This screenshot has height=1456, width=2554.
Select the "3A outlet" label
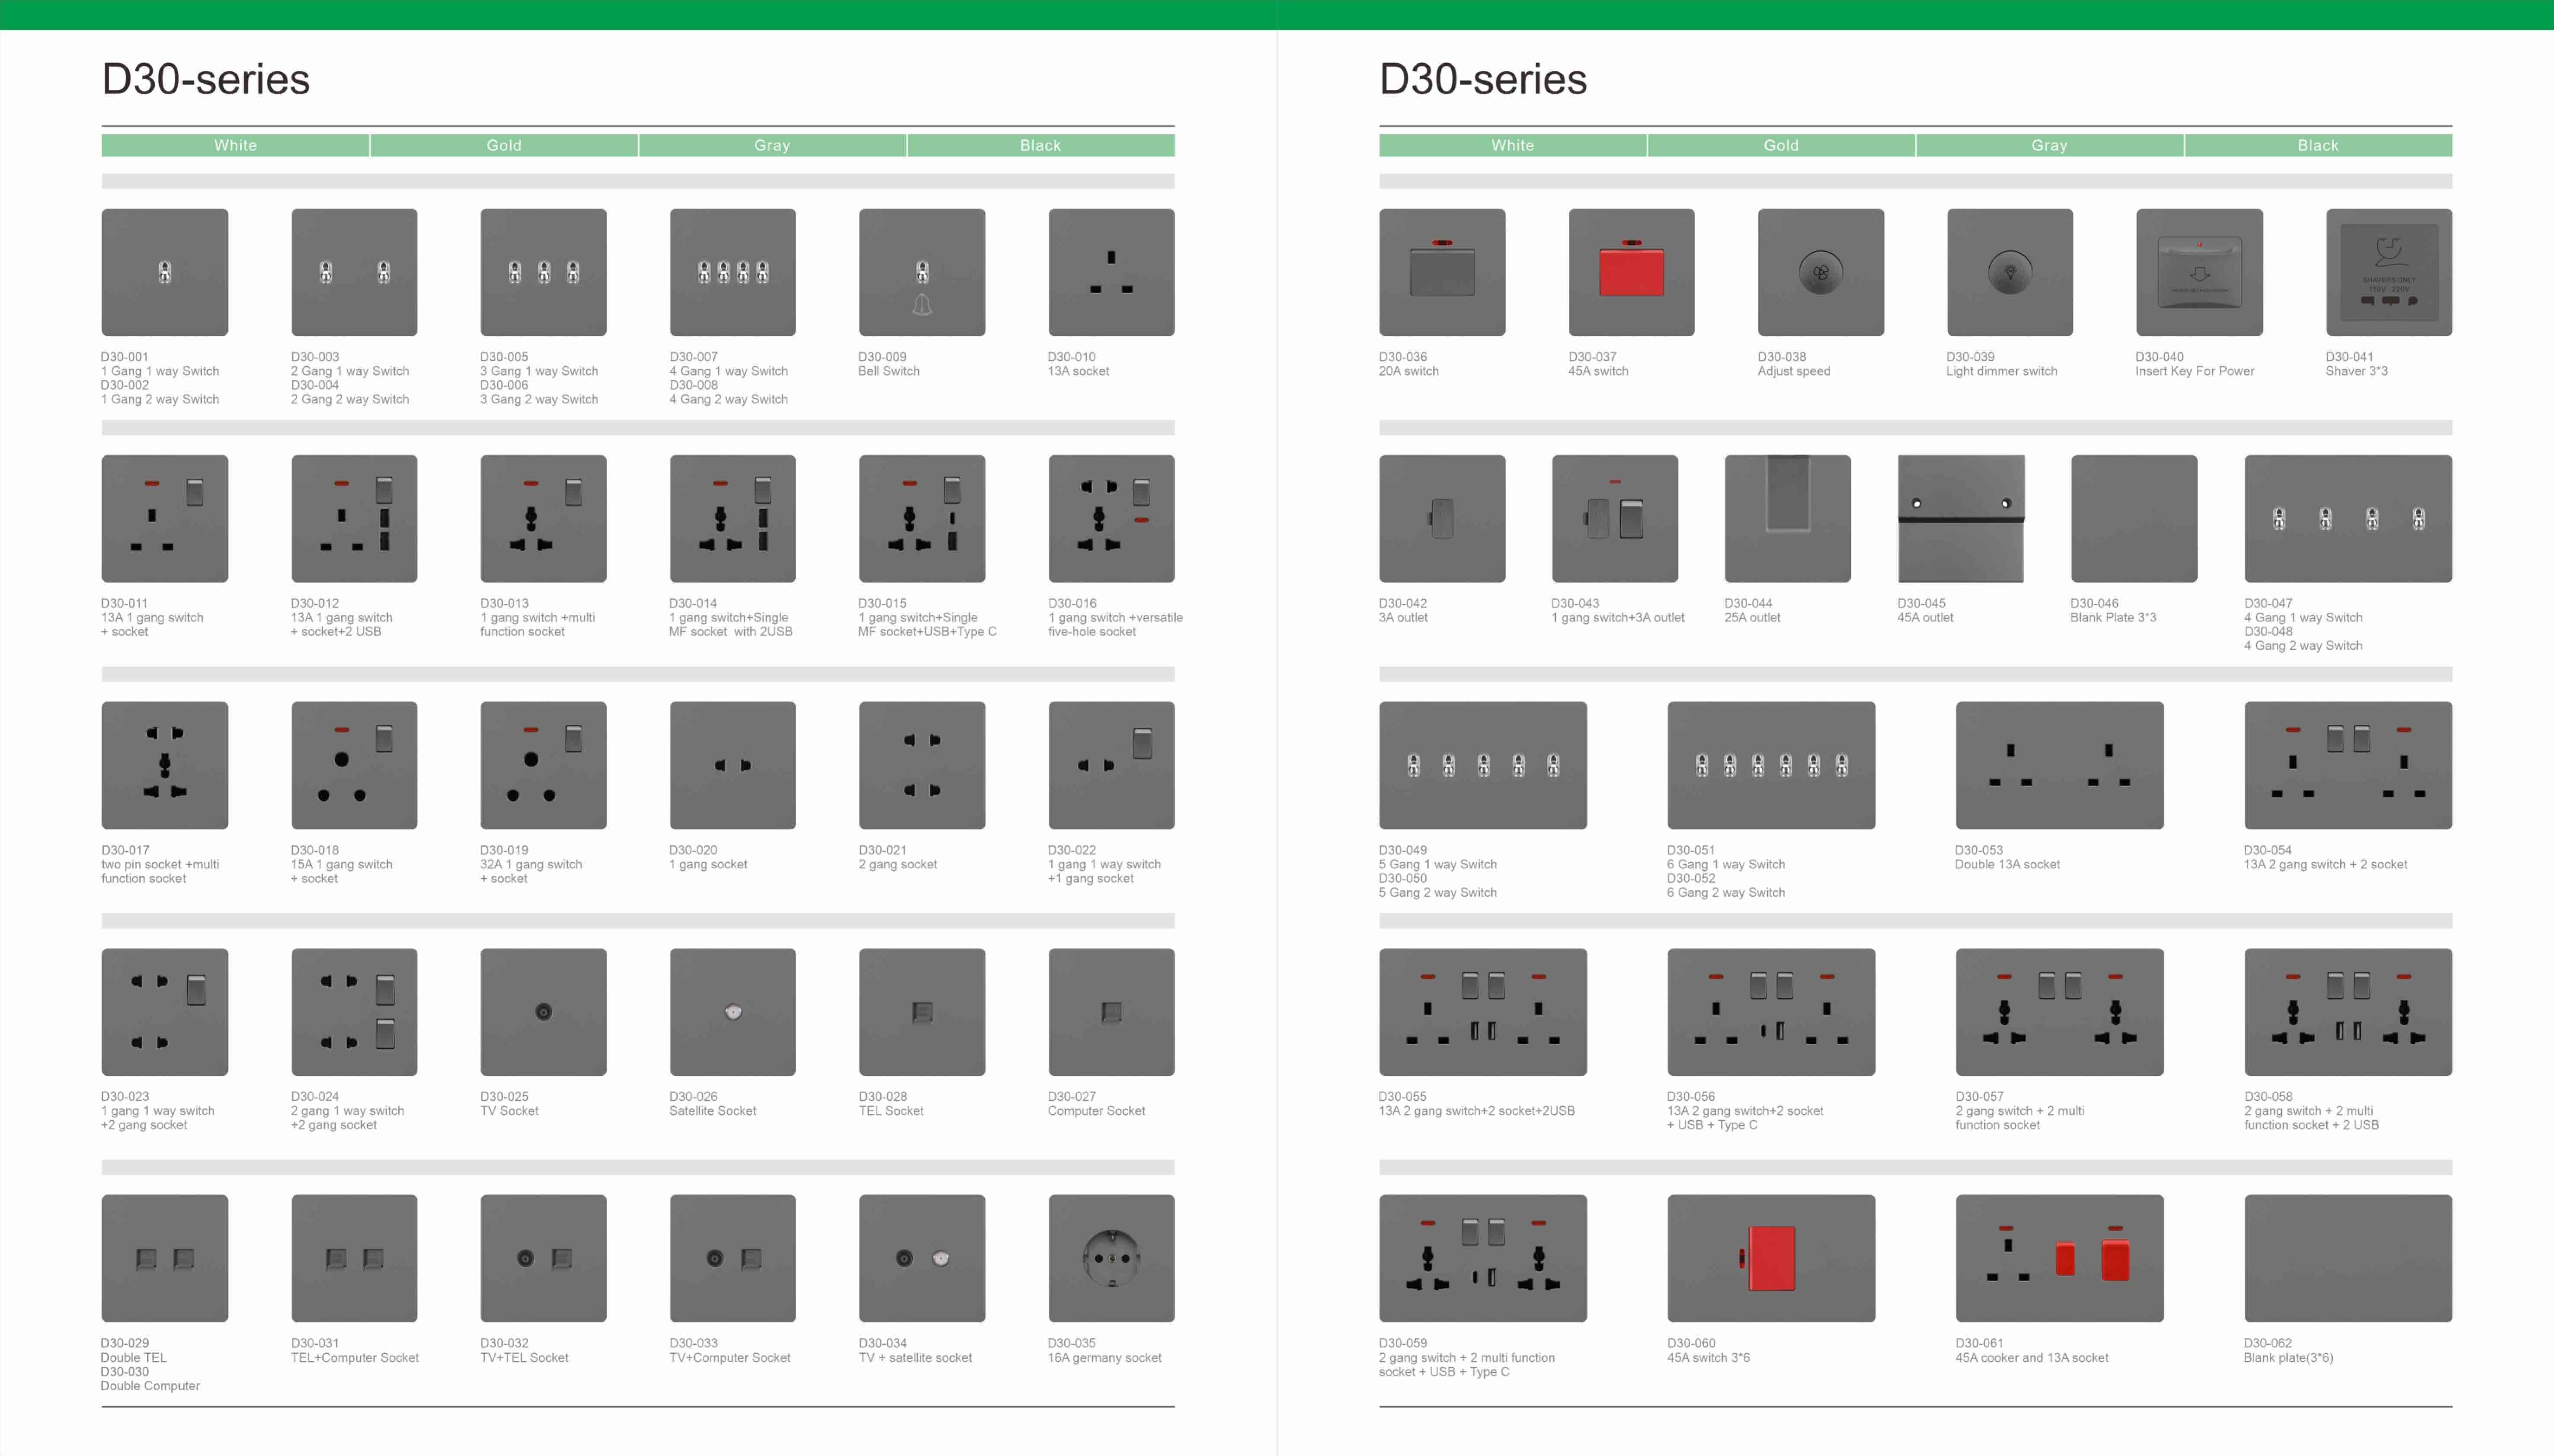pos(1403,618)
